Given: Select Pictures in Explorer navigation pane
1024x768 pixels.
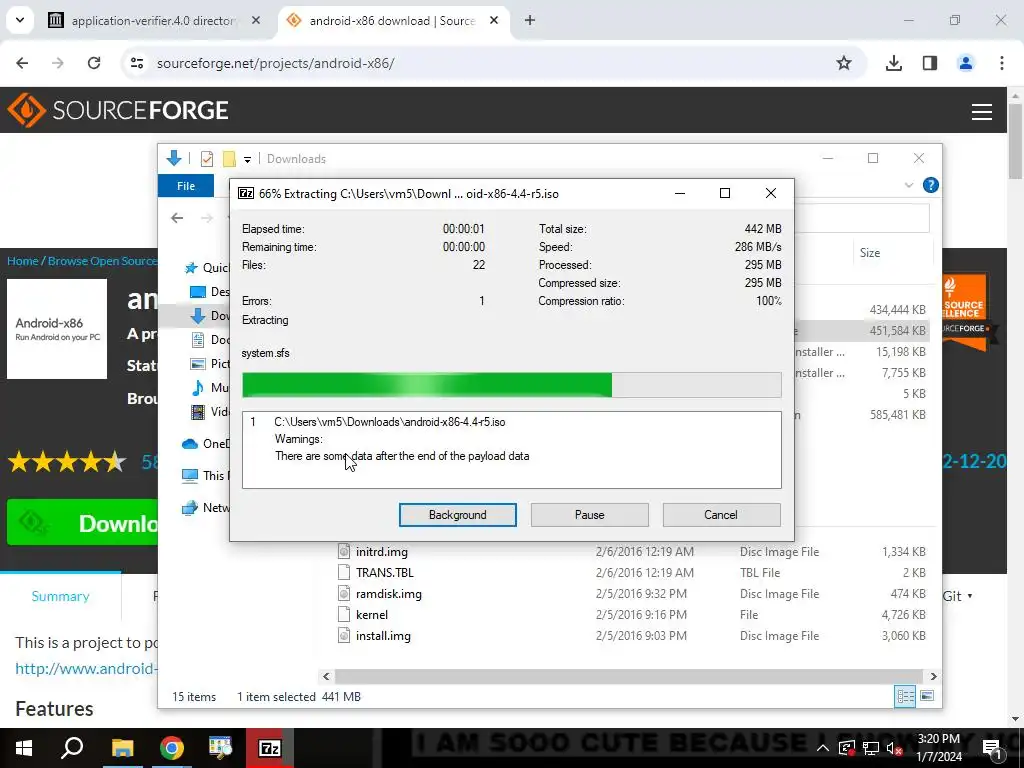Looking at the screenshot, I should point(209,364).
